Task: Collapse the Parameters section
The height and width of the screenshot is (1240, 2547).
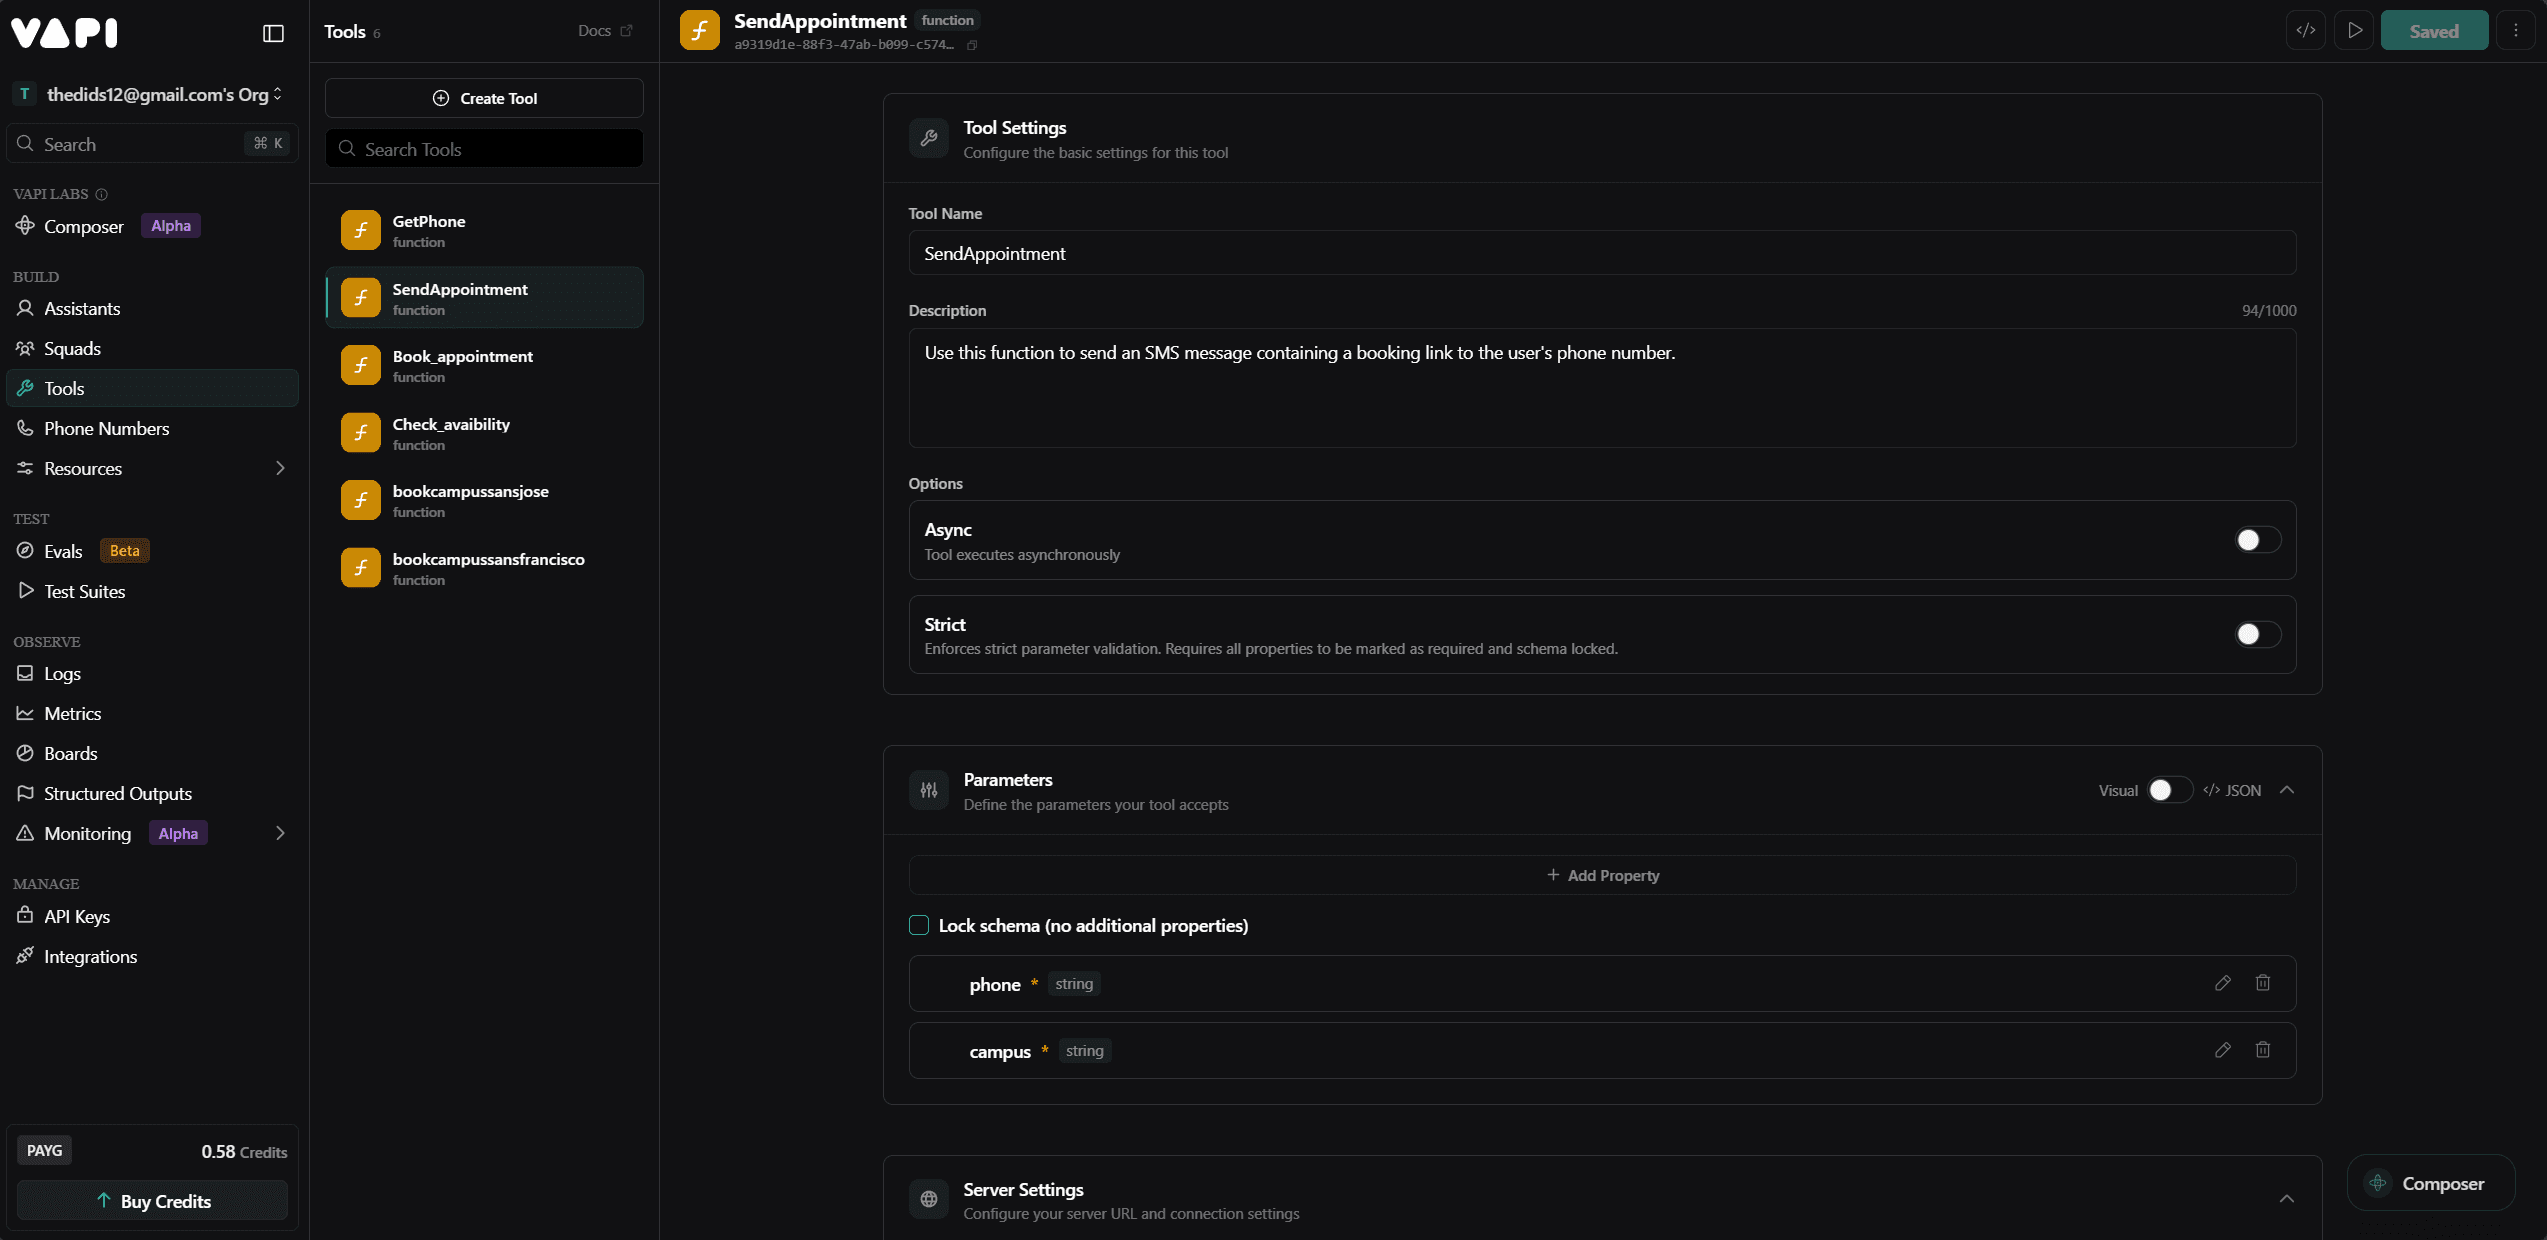Action: click(2288, 790)
